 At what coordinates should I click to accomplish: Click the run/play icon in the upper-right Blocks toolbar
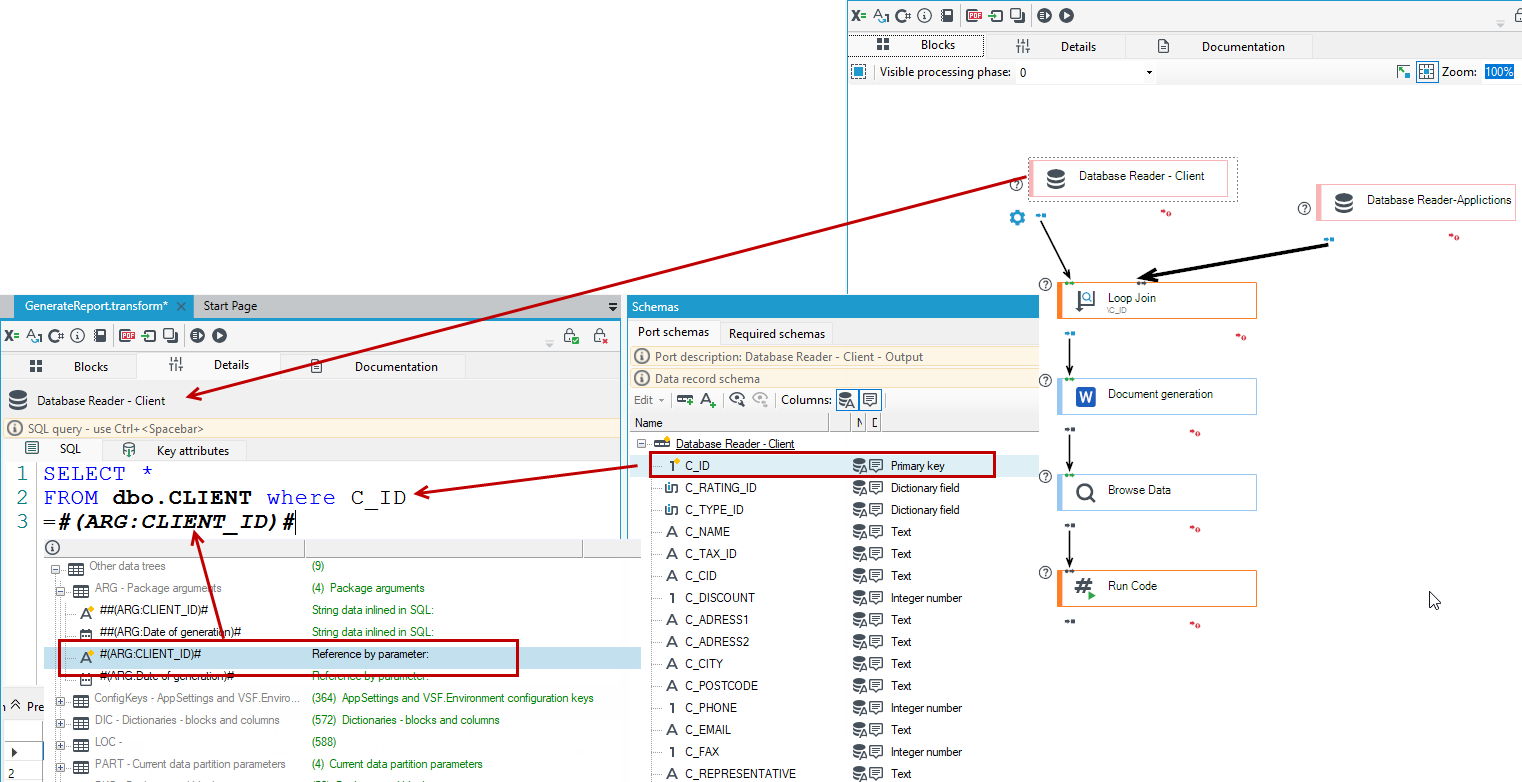pos(1067,15)
